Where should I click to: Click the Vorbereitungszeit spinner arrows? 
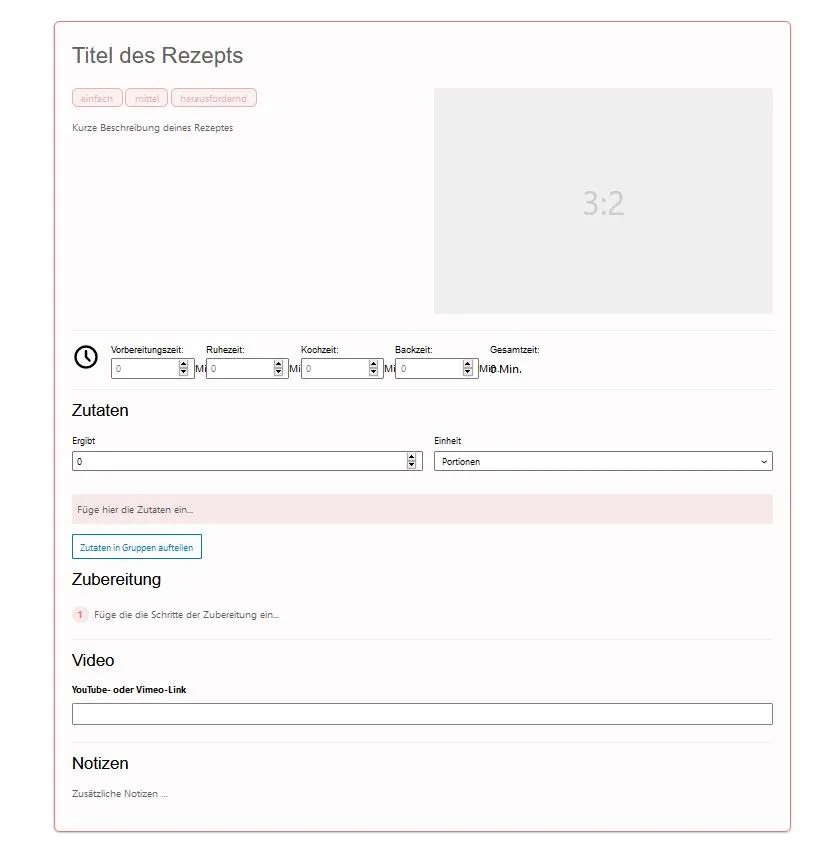tap(183, 369)
